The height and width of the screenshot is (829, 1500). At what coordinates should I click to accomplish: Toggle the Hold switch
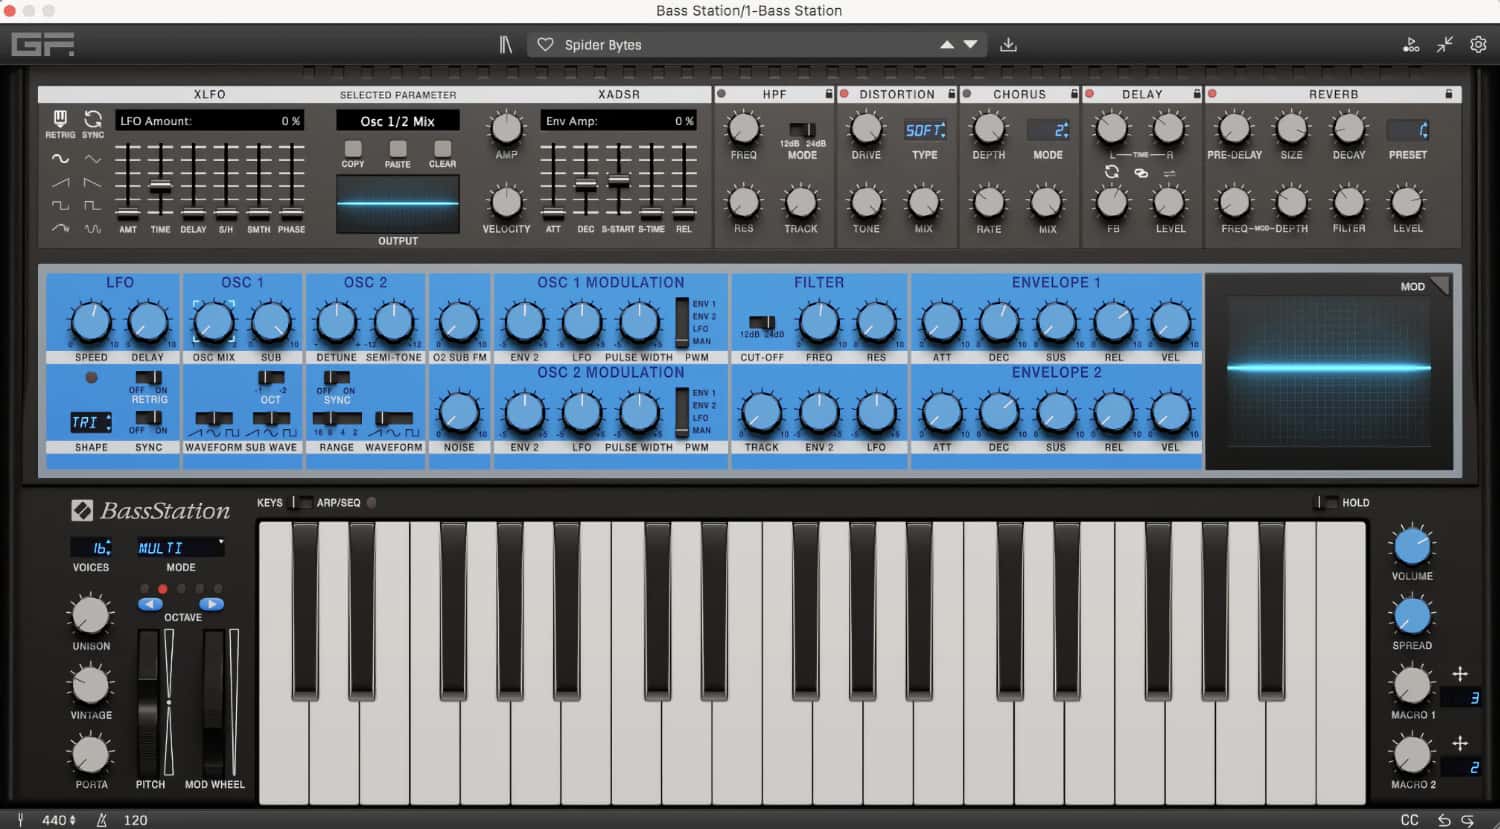click(1326, 503)
